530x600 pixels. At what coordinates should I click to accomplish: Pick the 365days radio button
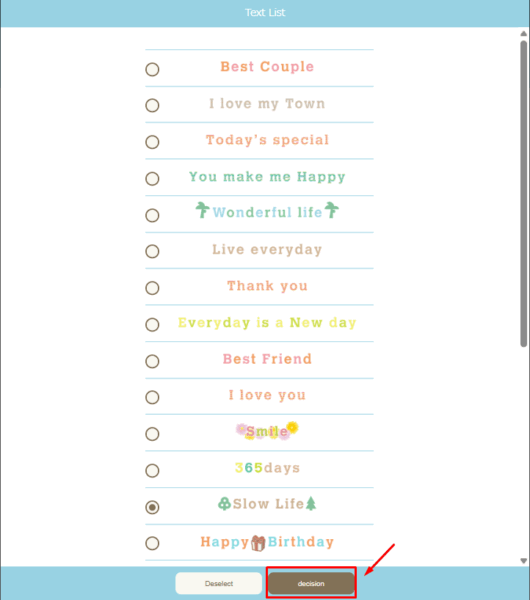pyautogui.click(x=152, y=470)
